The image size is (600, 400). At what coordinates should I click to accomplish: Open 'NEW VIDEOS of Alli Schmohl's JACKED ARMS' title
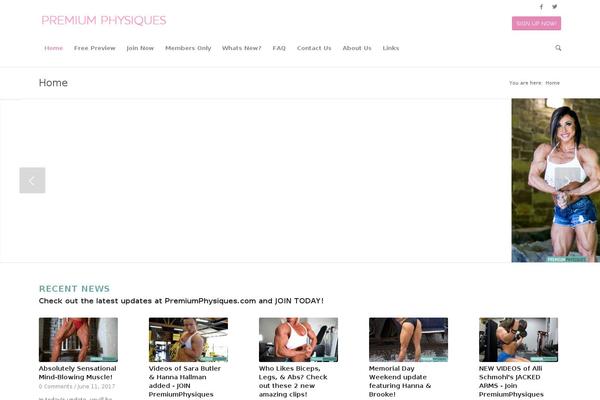click(511, 381)
